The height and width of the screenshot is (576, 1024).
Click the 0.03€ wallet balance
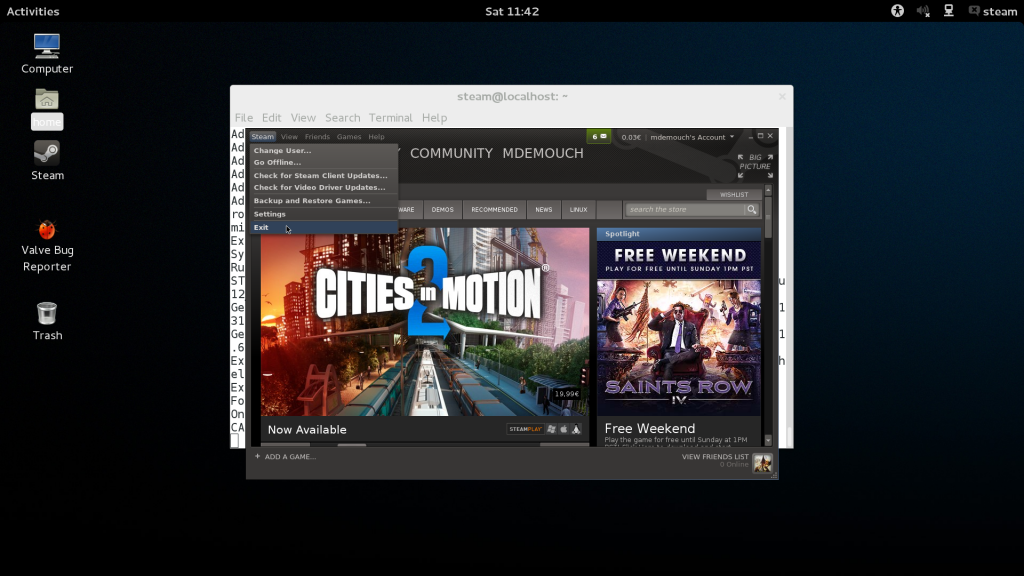[x=631, y=137]
